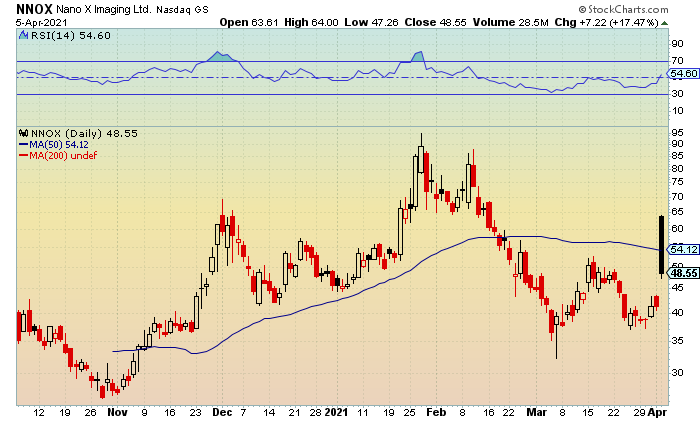Click the NNOX ticker symbol title
The image size is (700, 421).
34,9
